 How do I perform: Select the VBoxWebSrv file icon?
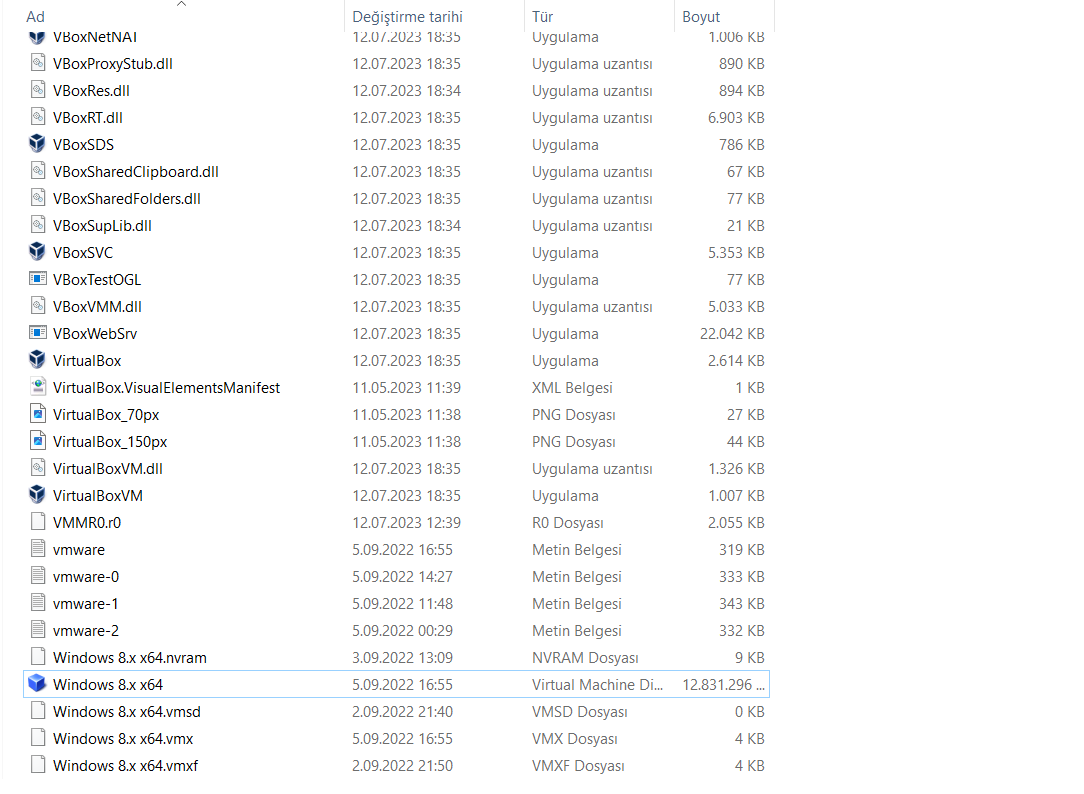pos(37,332)
